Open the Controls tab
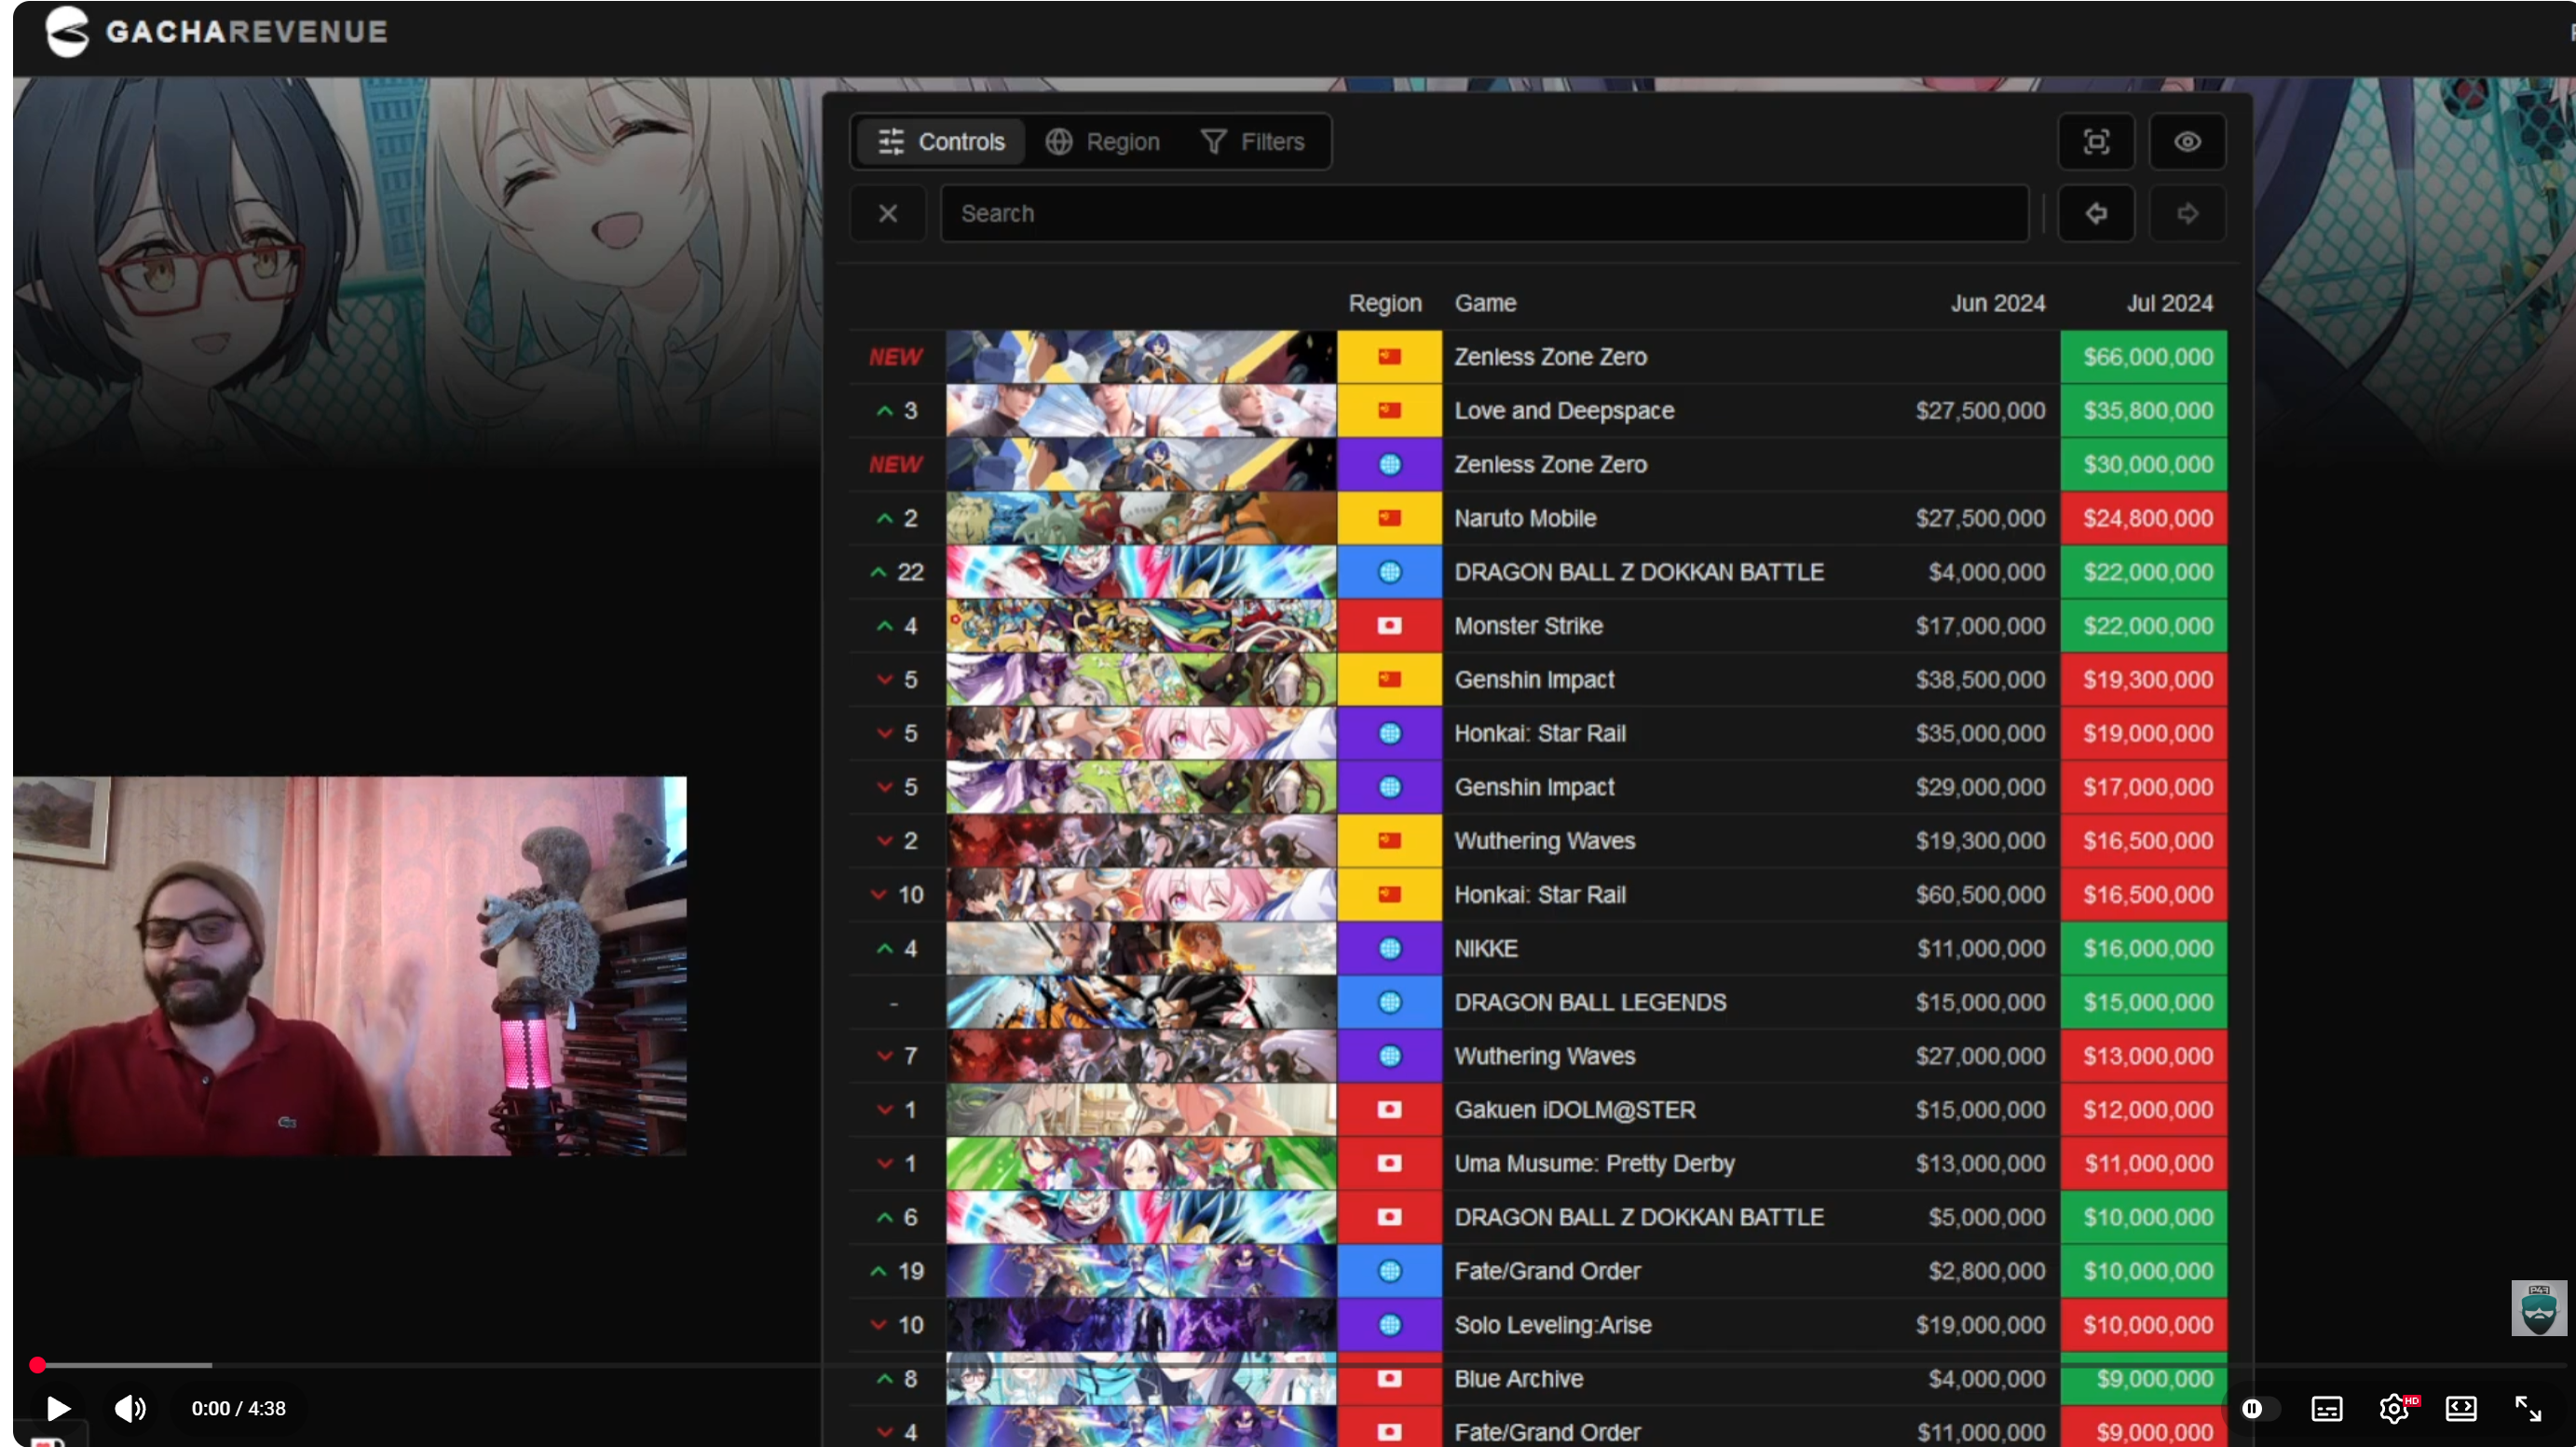This screenshot has height=1447, width=2576. coord(940,142)
